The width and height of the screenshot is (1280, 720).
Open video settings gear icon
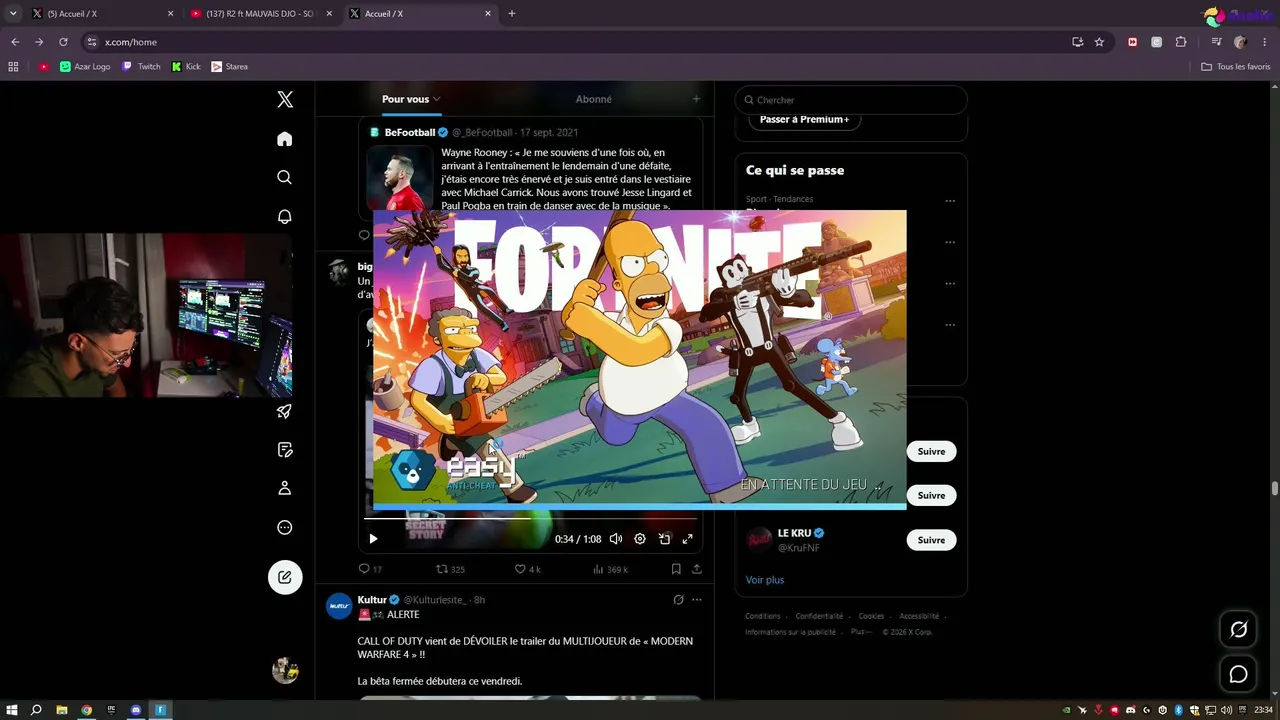pos(640,539)
